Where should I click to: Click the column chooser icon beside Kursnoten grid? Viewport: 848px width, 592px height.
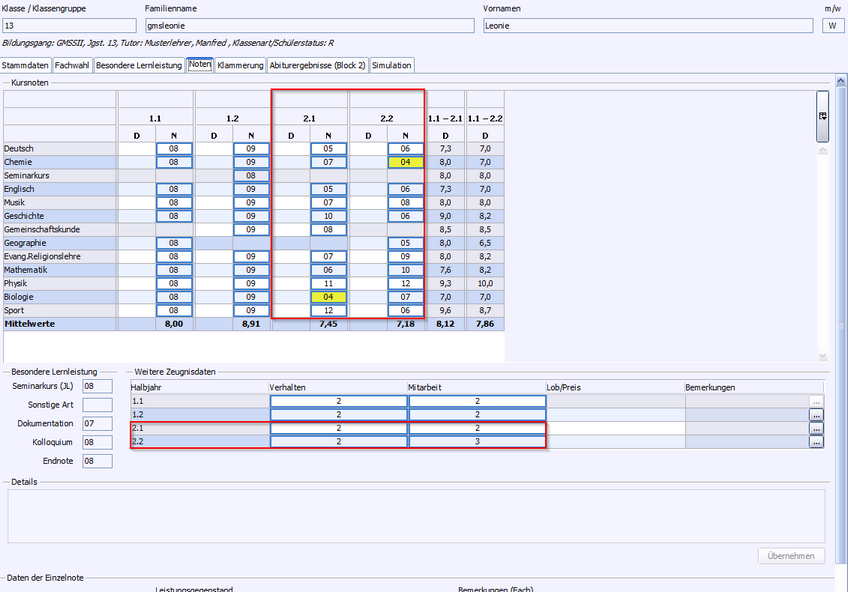point(822,116)
